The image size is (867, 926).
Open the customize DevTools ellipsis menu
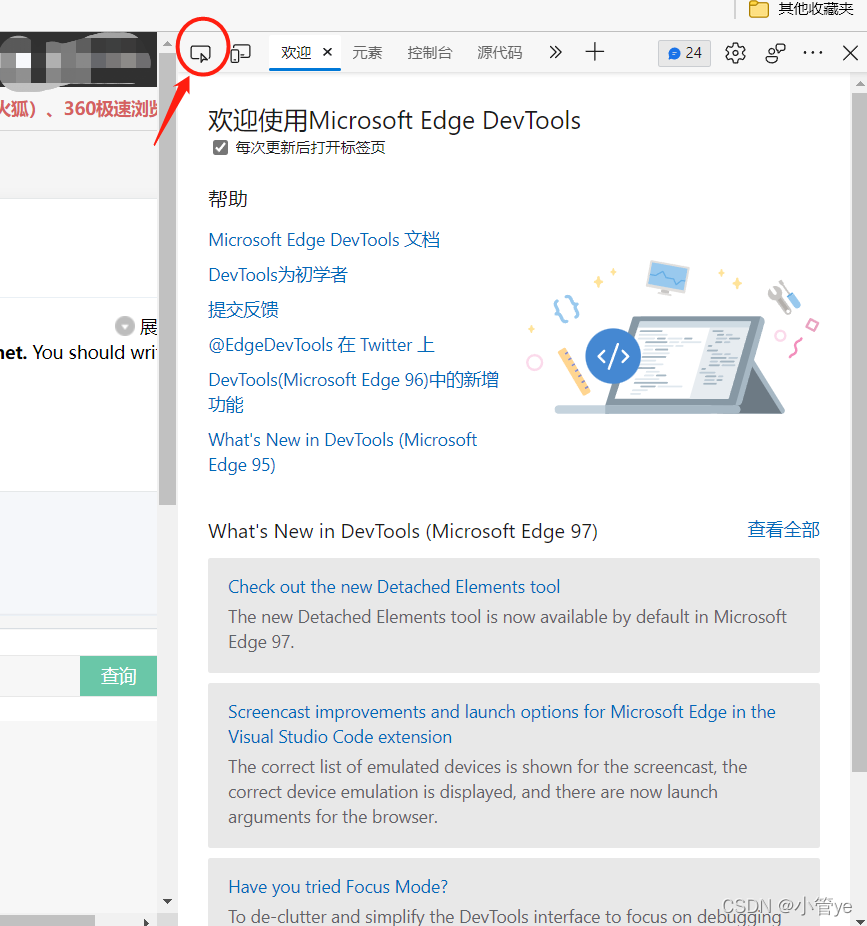(x=813, y=53)
